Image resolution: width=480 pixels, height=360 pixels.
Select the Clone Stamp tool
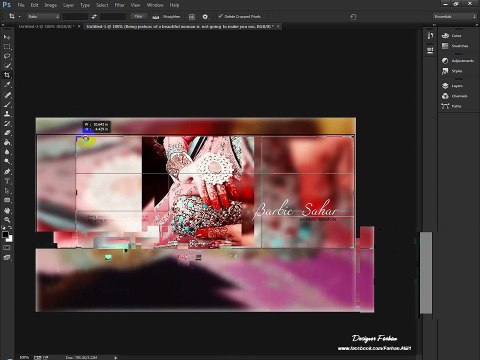7,114
